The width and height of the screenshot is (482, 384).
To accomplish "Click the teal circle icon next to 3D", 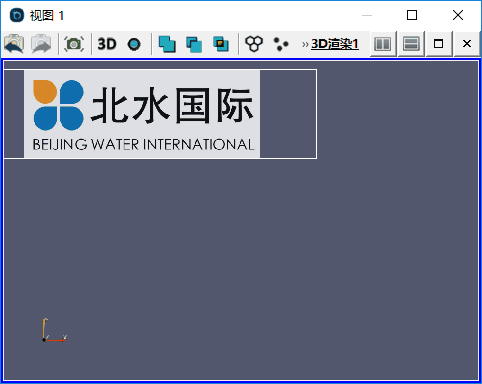I will (134, 44).
